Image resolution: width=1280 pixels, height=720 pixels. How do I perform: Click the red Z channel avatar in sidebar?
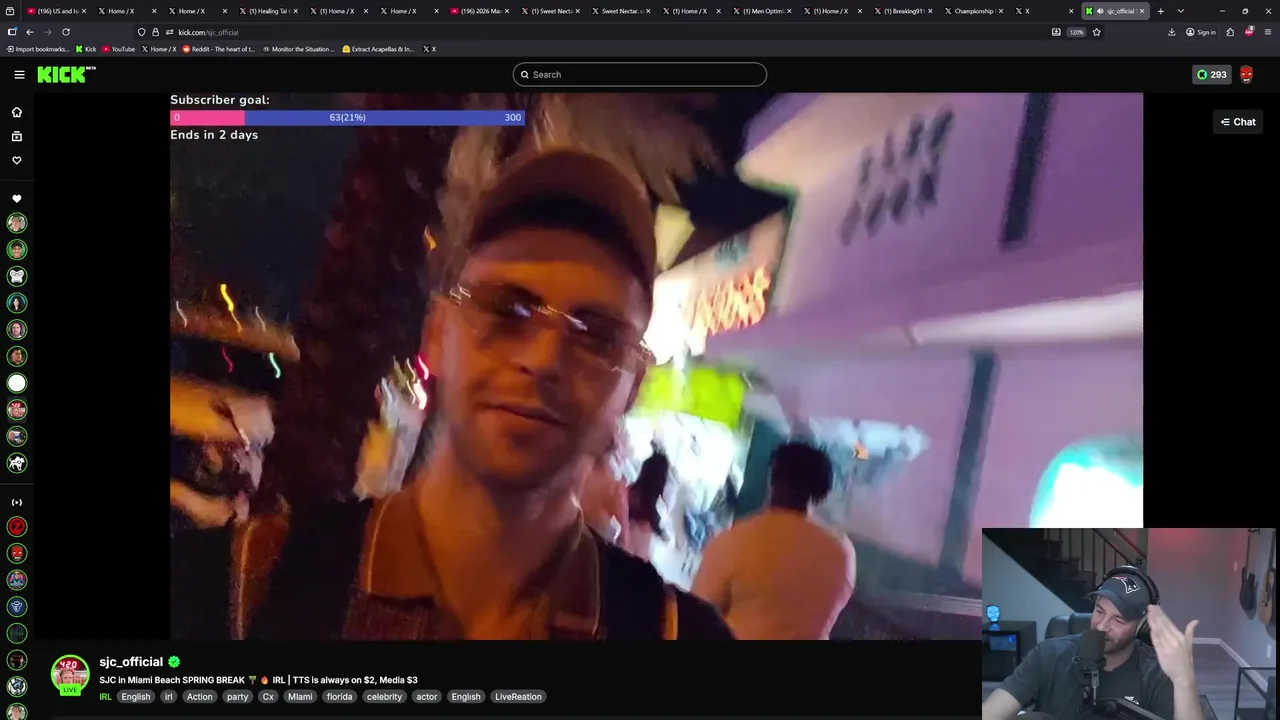[17, 527]
